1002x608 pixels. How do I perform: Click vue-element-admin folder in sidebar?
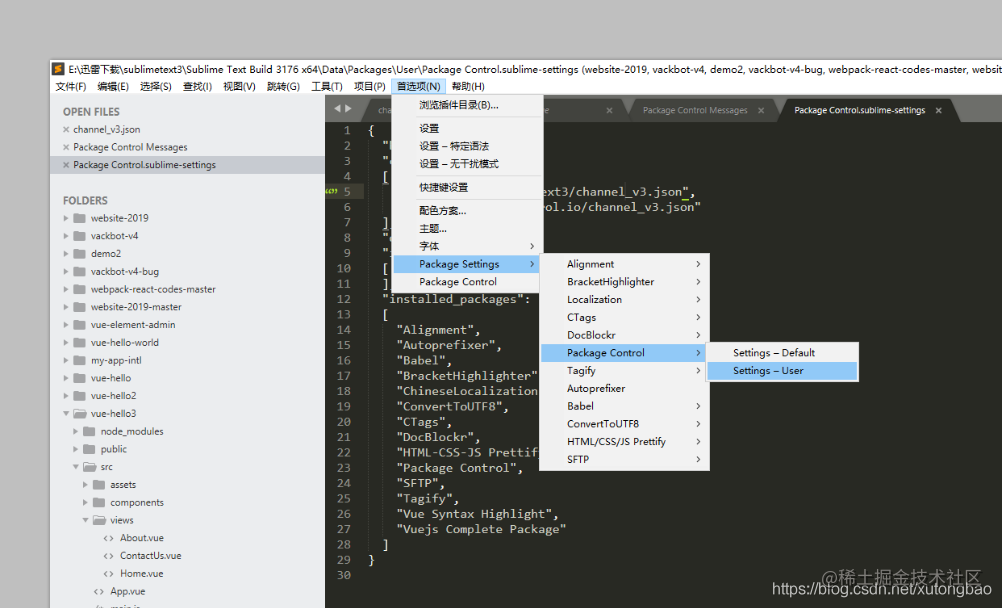point(133,325)
